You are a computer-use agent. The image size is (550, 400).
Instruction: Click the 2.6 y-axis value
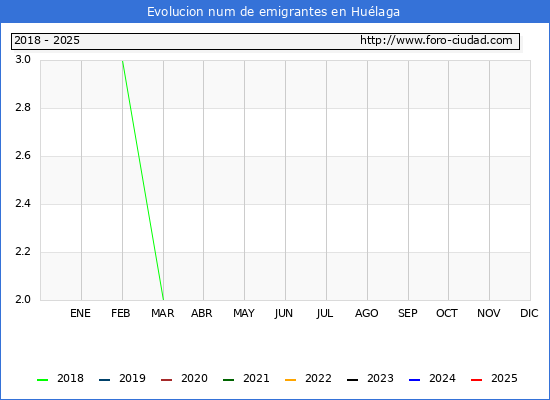[x=23, y=155]
